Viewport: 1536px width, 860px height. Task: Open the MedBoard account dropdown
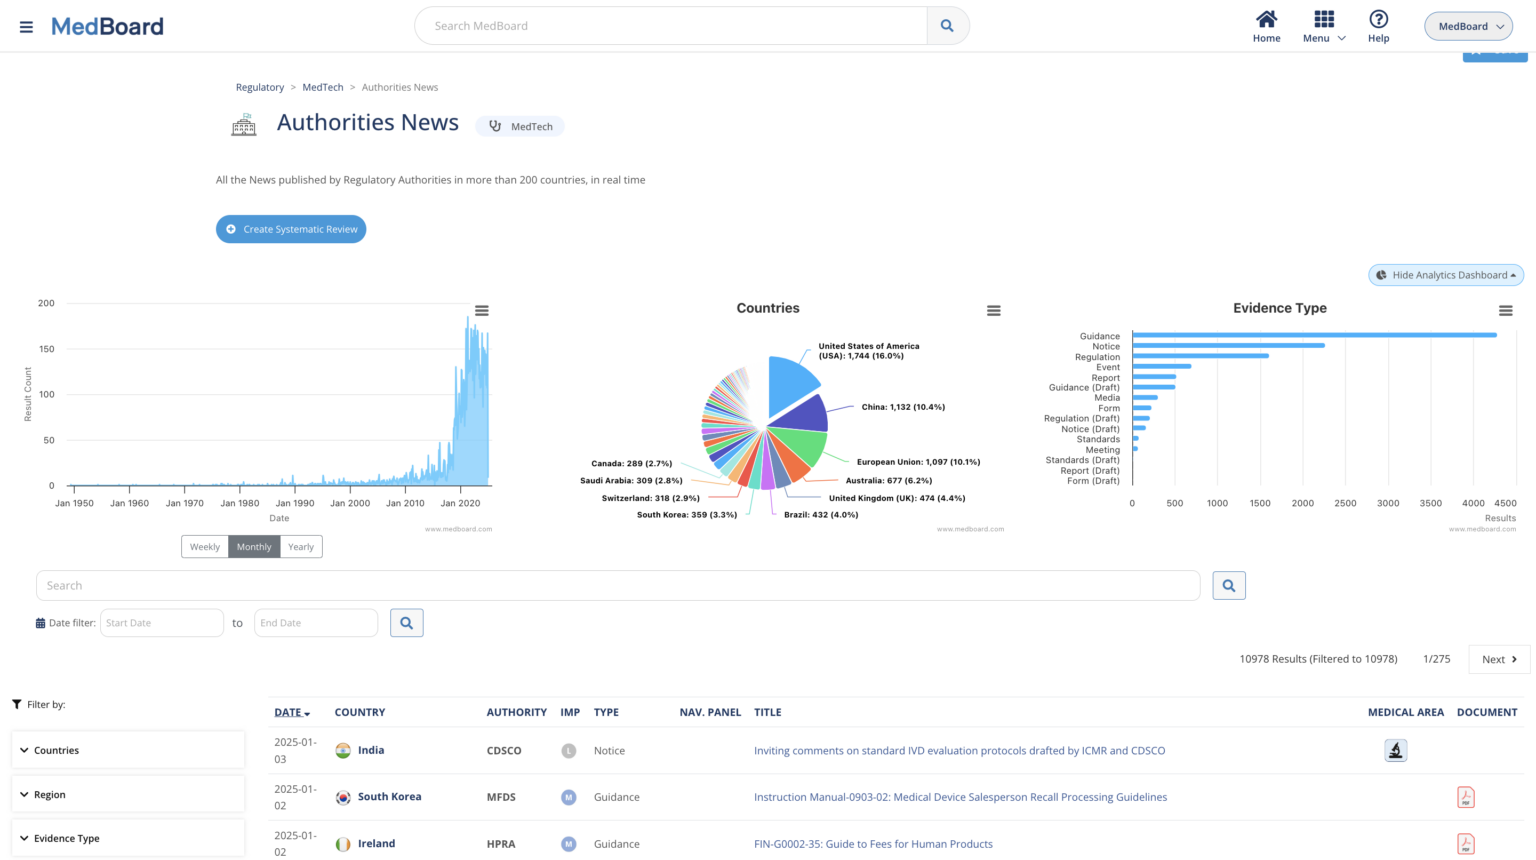[x=1467, y=25]
